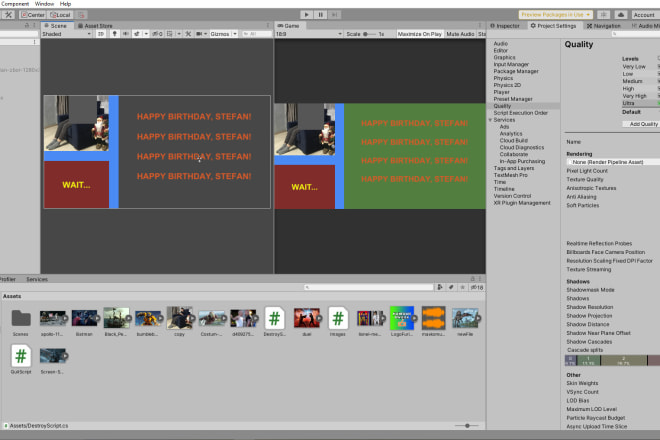Click the Pause button in the toolbar

320,15
